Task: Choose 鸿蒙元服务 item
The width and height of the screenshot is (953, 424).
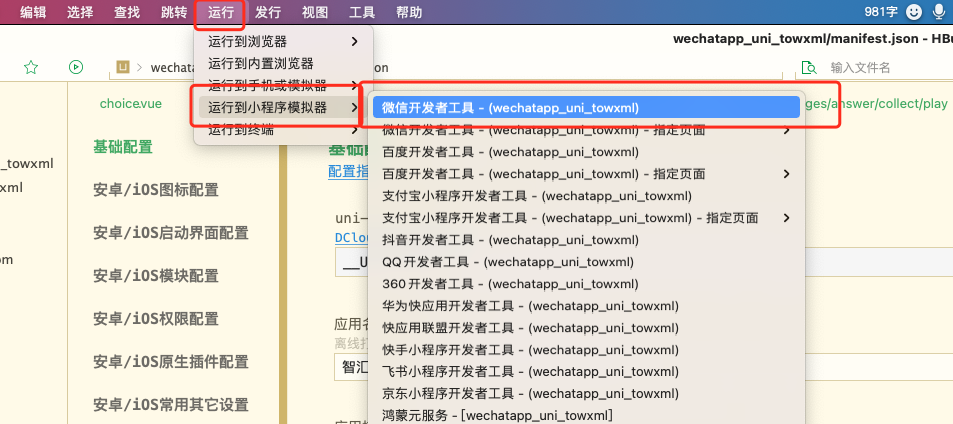Action: (x=587, y=415)
